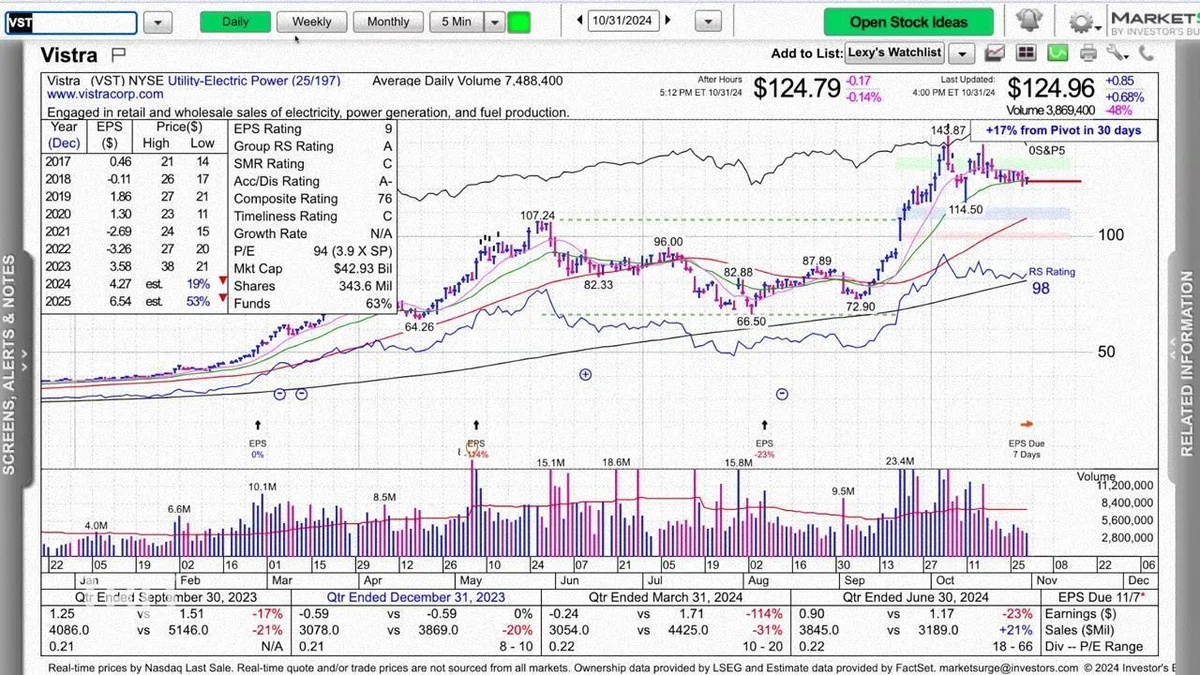Open the 5 Min interval dropdown arrow
Screen dimensions: 1200x675
click(x=494, y=21)
